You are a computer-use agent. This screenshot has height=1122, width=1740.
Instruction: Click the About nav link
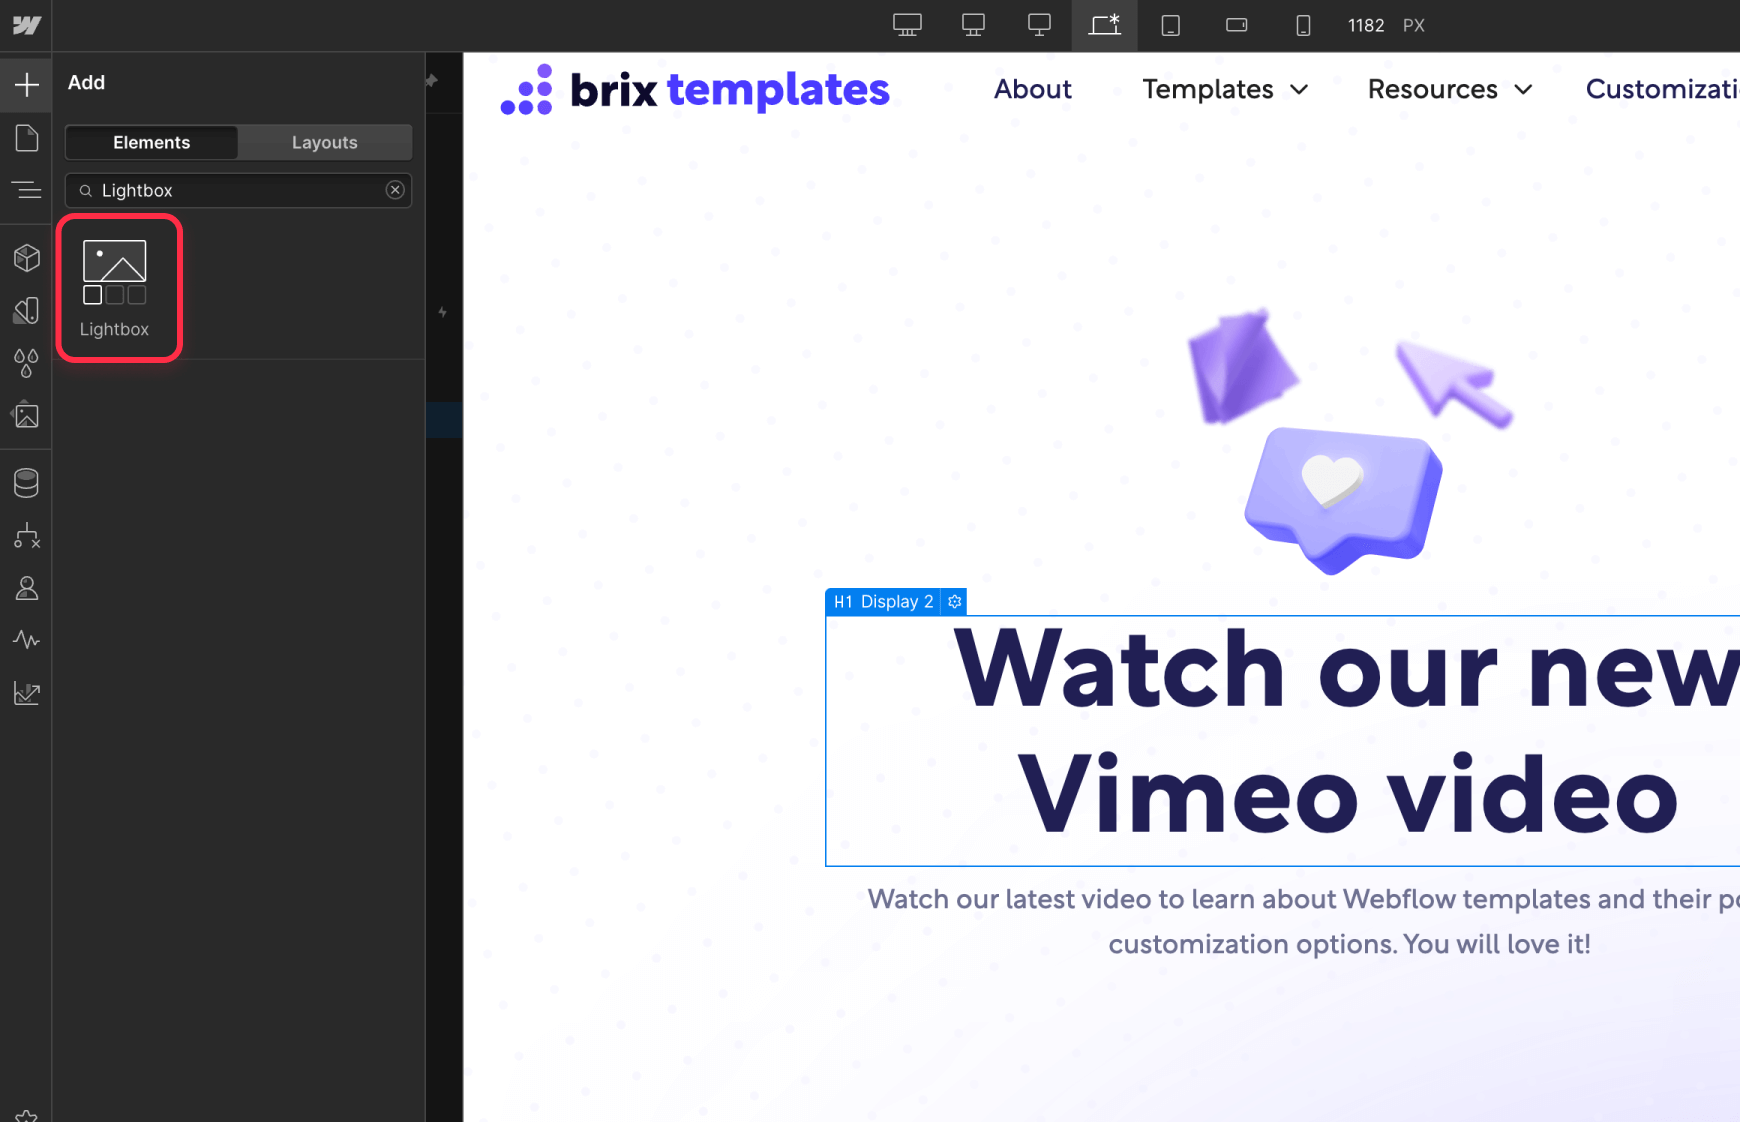tap(1032, 89)
